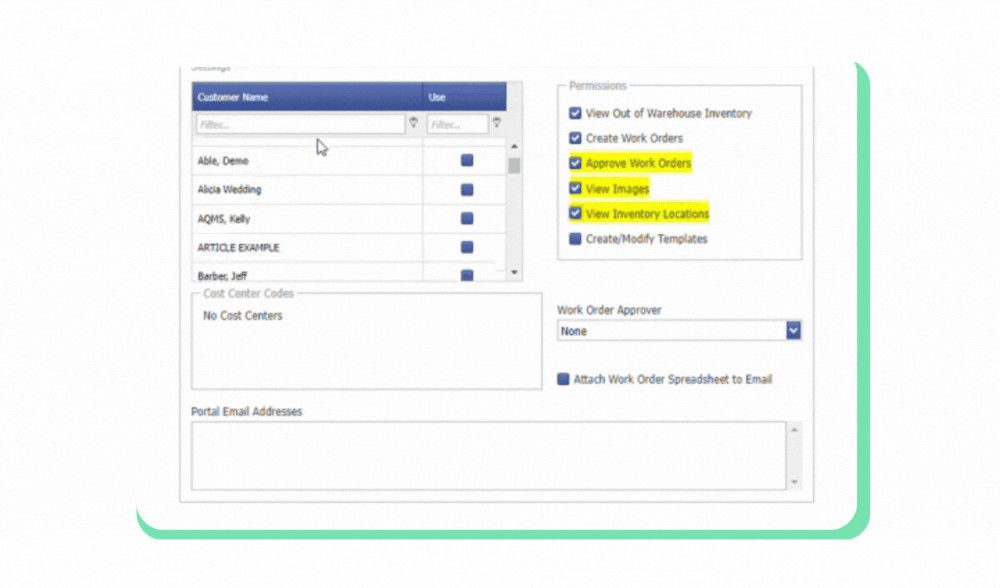Click the customer list scrollbar up arrow
Screen dimensions: 1000x588
(x=513, y=144)
